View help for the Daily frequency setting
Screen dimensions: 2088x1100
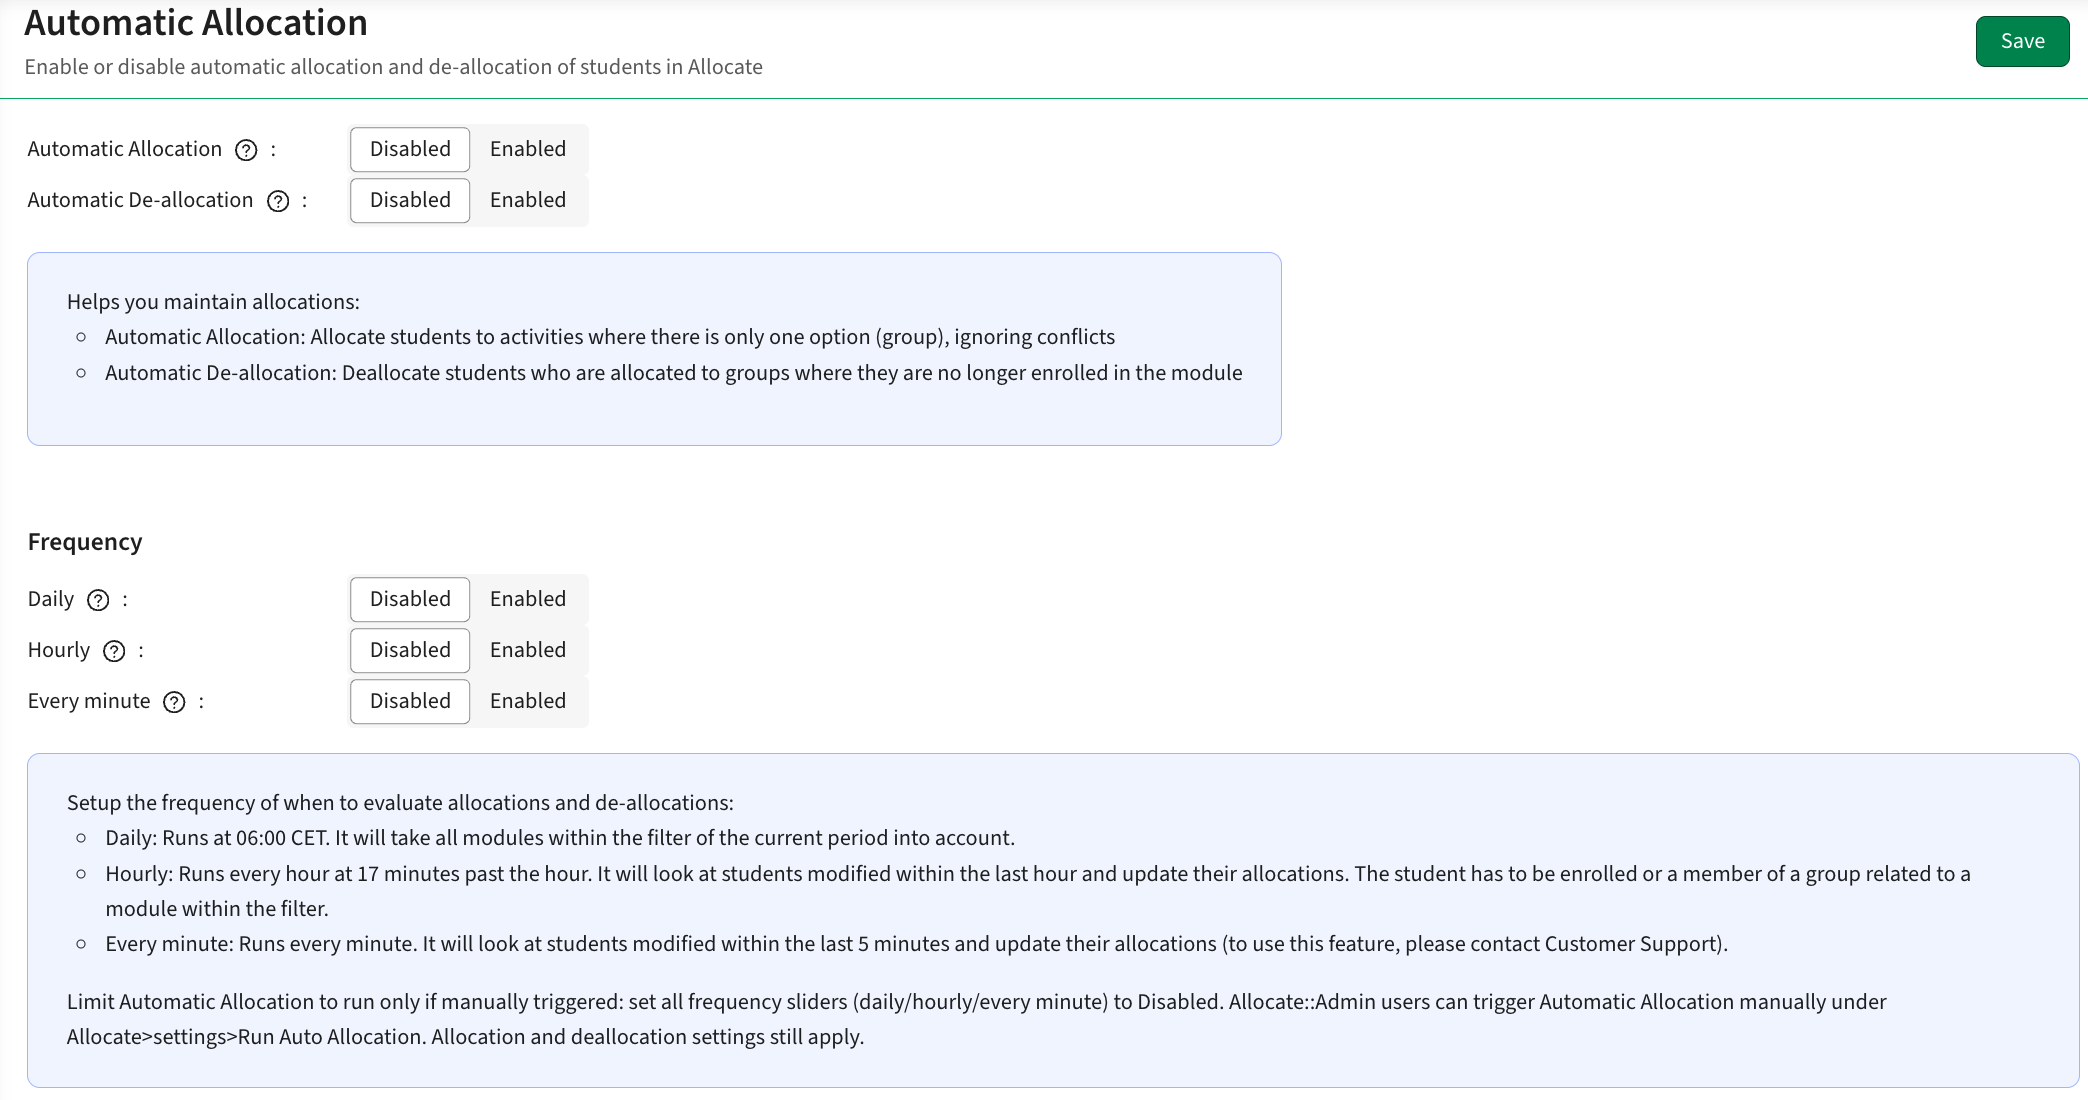tap(97, 600)
